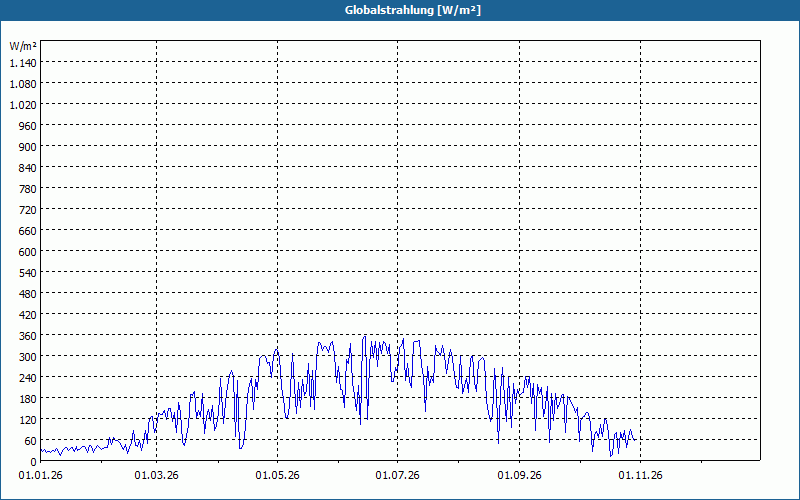
Task: Click the 120 y-axis label
Action: (x=28, y=419)
